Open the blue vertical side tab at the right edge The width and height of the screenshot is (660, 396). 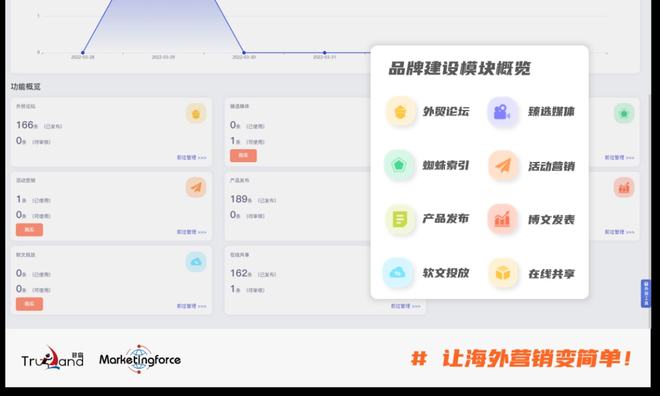pyautogui.click(x=646, y=293)
